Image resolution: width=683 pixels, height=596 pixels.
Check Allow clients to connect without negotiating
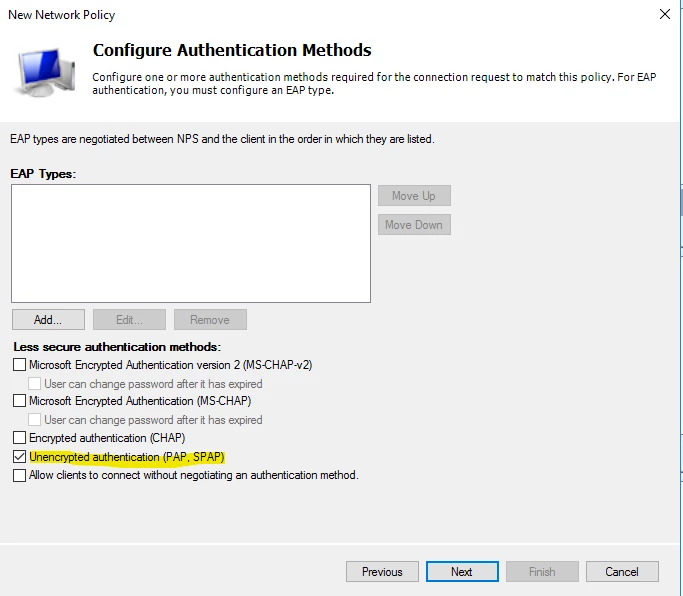[x=19, y=475]
